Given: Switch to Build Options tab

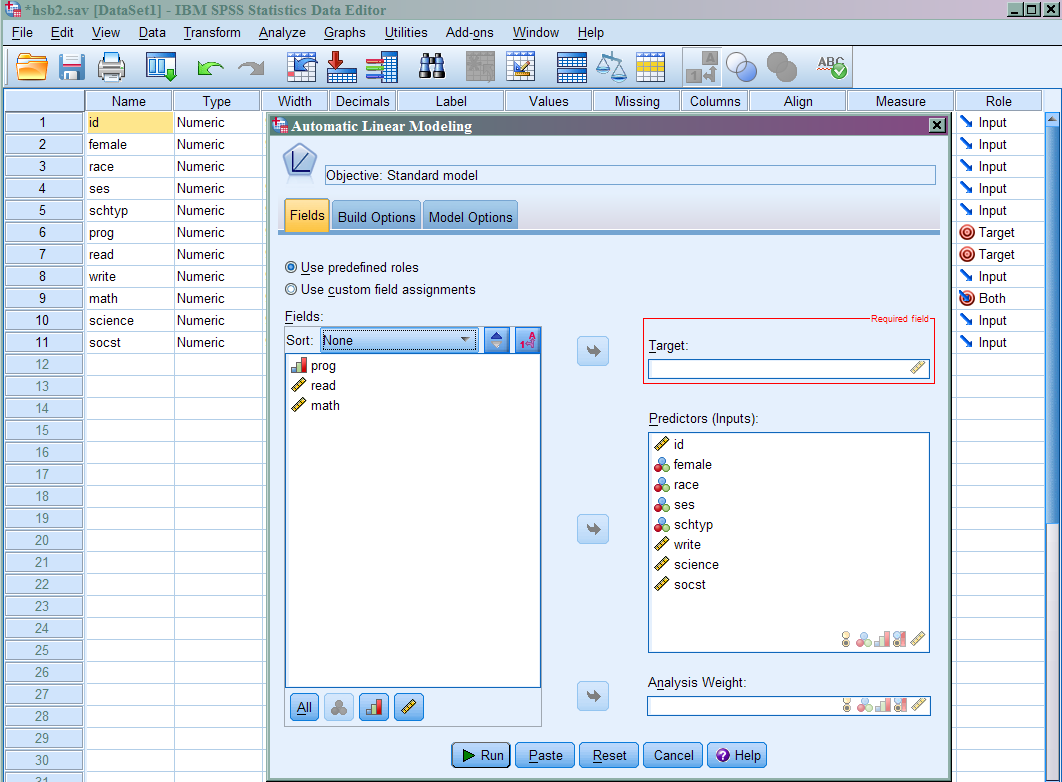Looking at the screenshot, I should (x=377, y=217).
